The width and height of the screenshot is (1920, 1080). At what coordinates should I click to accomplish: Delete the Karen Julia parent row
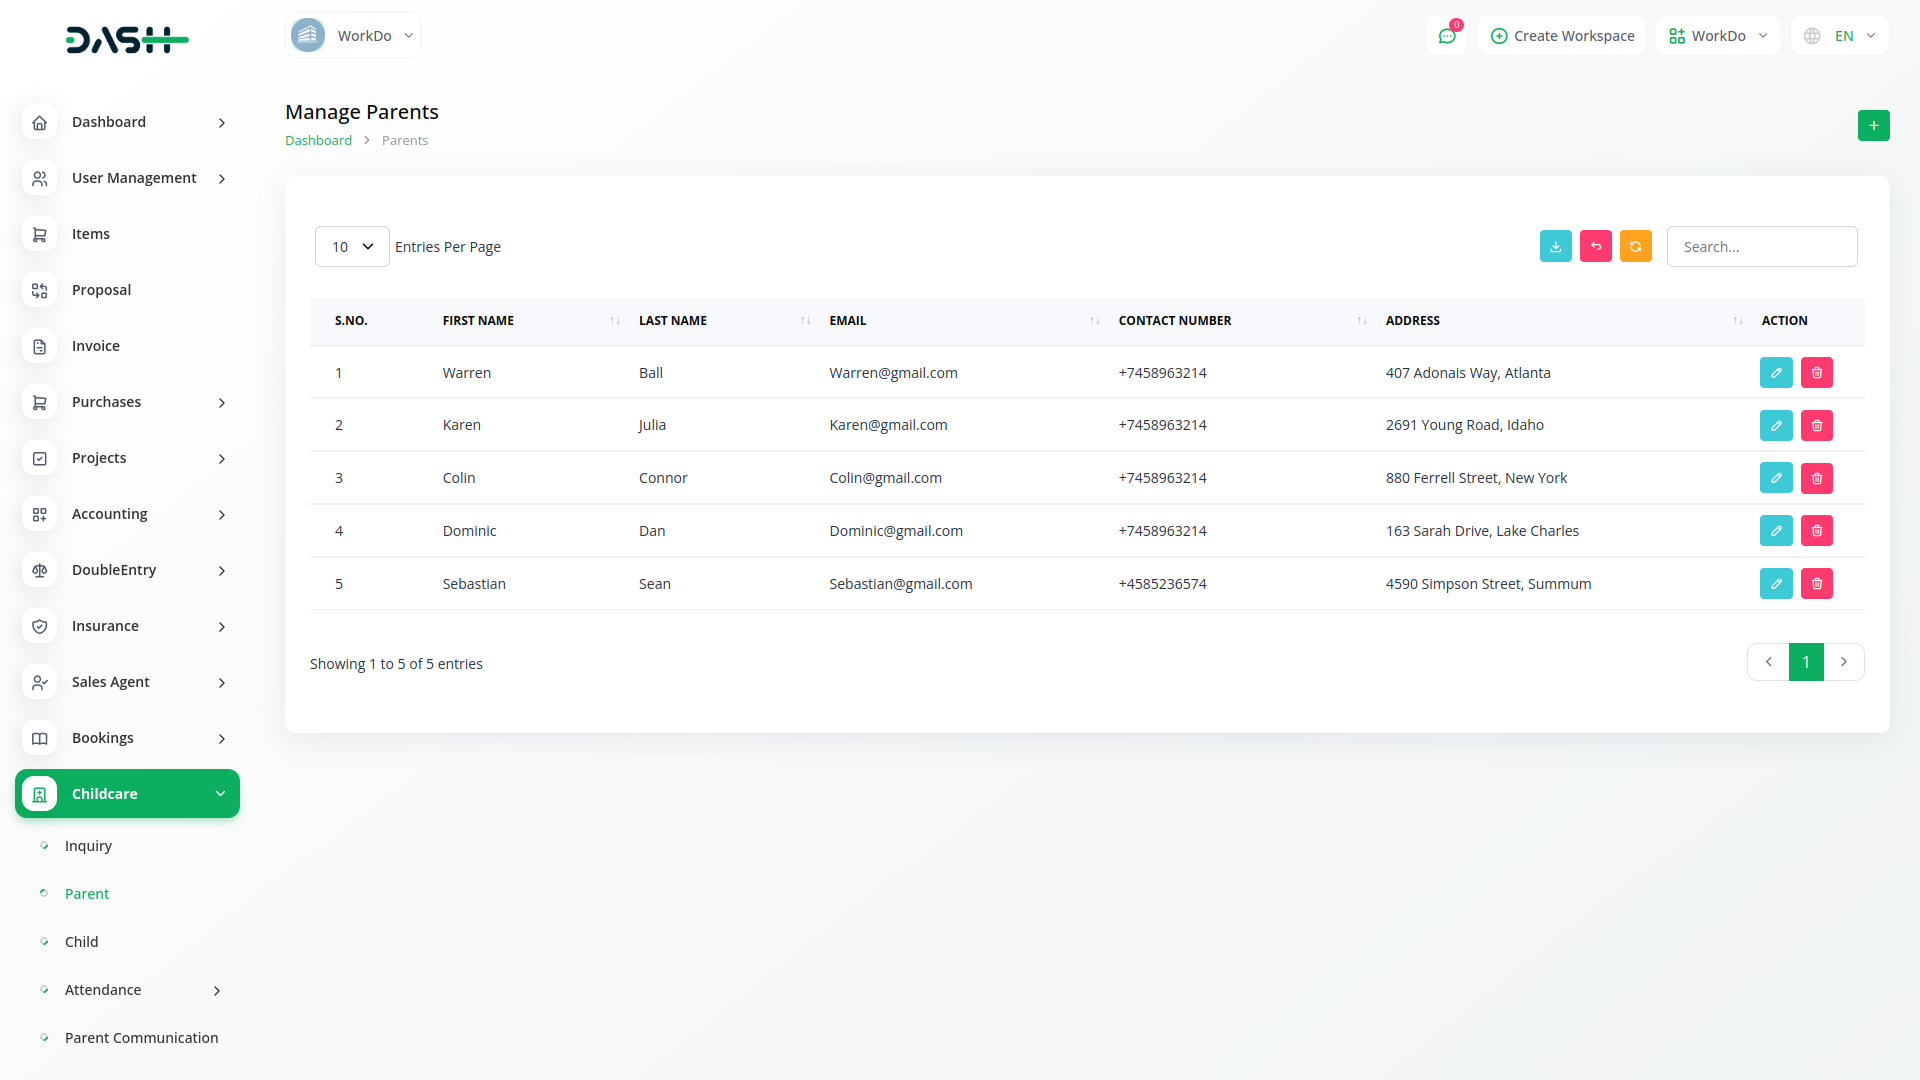pos(1816,426)
